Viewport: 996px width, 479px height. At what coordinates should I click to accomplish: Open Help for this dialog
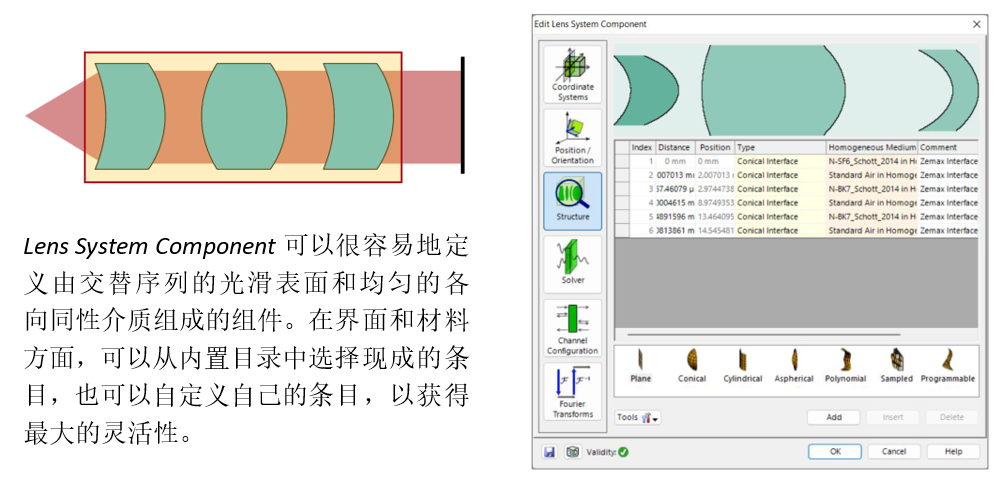click(x=953, y=452)
